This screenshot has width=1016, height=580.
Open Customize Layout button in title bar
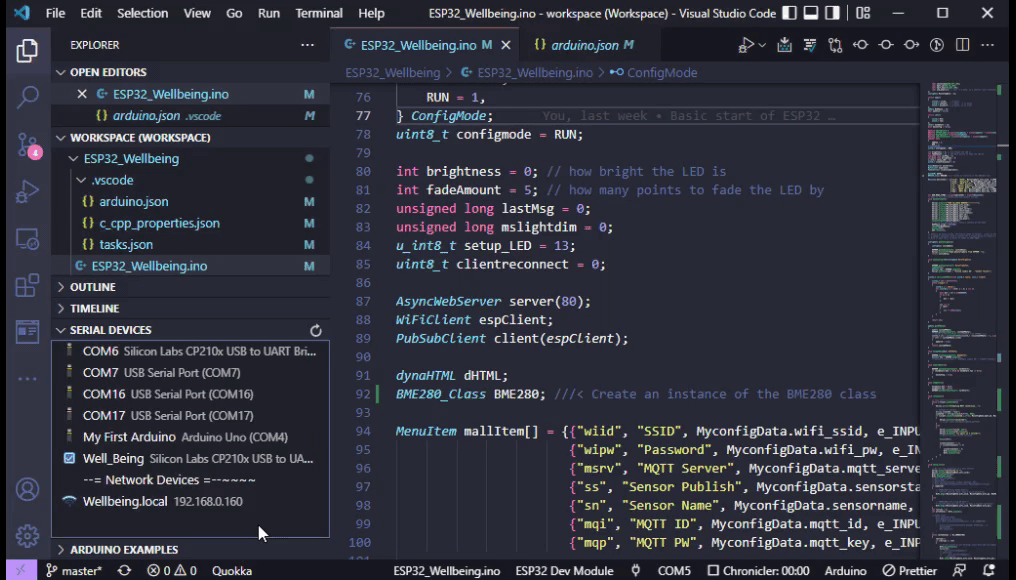coord(863,13)
